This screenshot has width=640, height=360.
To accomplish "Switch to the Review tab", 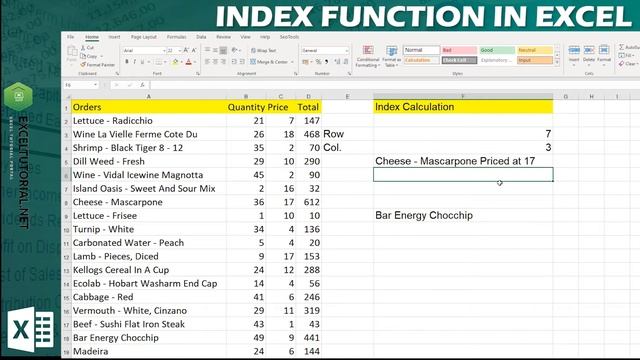I will [223, 37].
